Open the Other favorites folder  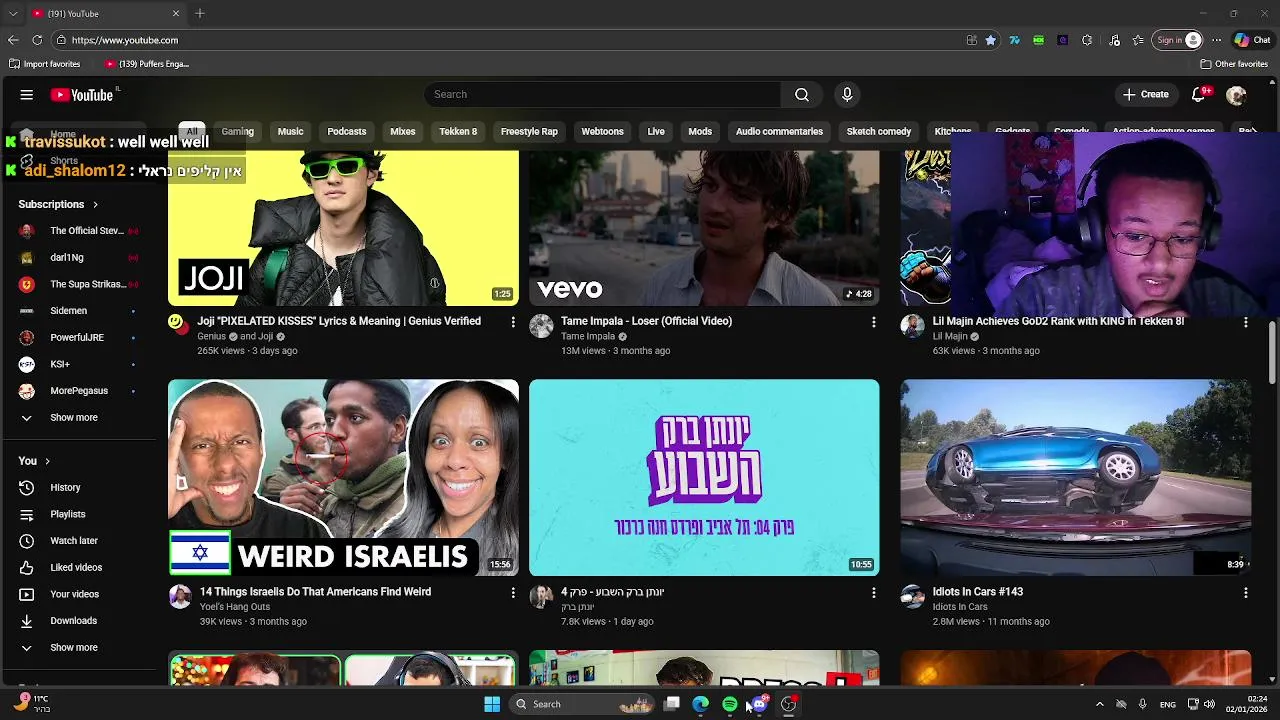point(1234,64)
